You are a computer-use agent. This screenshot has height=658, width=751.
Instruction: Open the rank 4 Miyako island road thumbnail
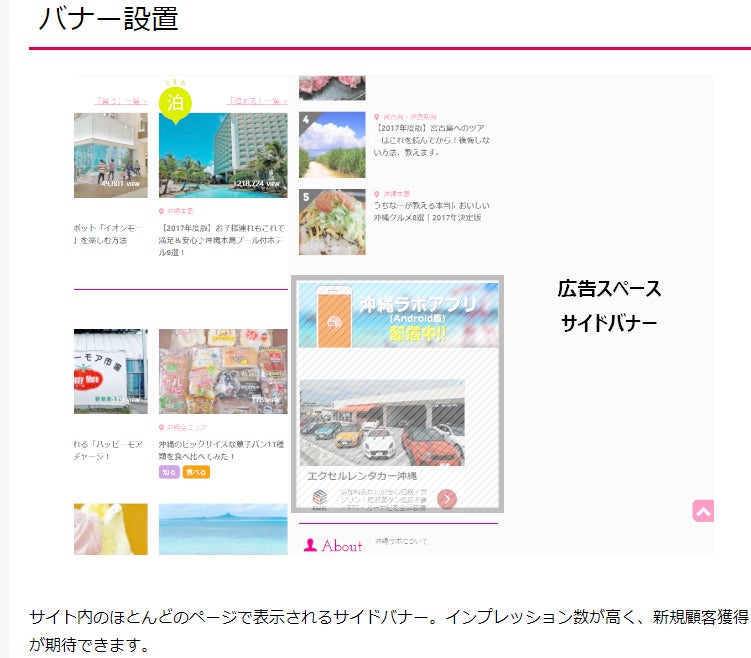[332, 145]
